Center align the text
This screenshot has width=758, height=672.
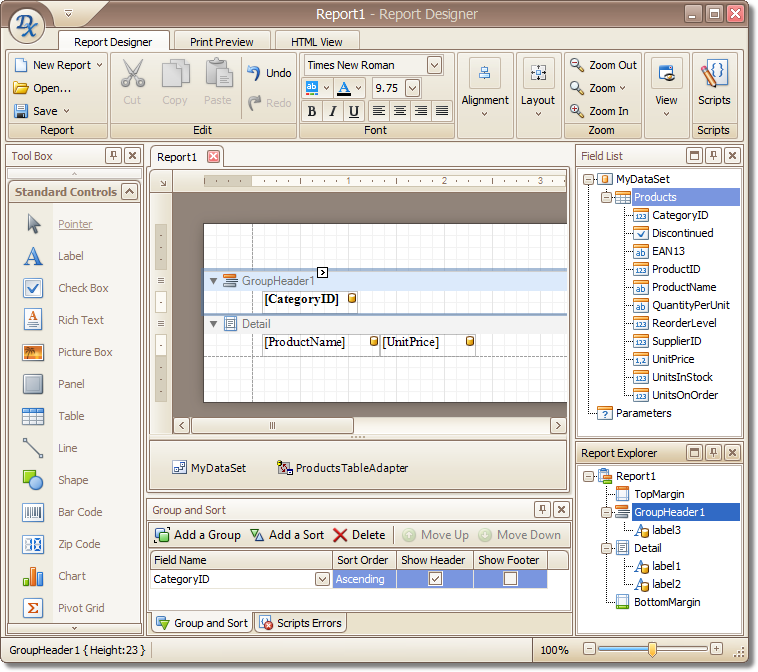tap(400, 111)
